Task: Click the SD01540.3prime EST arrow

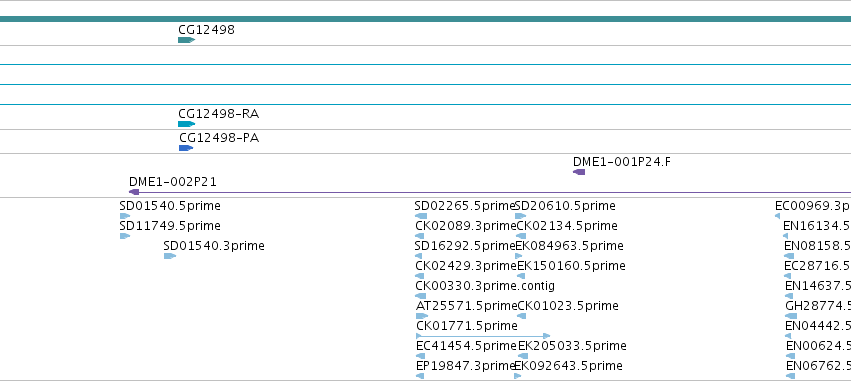Action: click(x=170, y=256)
